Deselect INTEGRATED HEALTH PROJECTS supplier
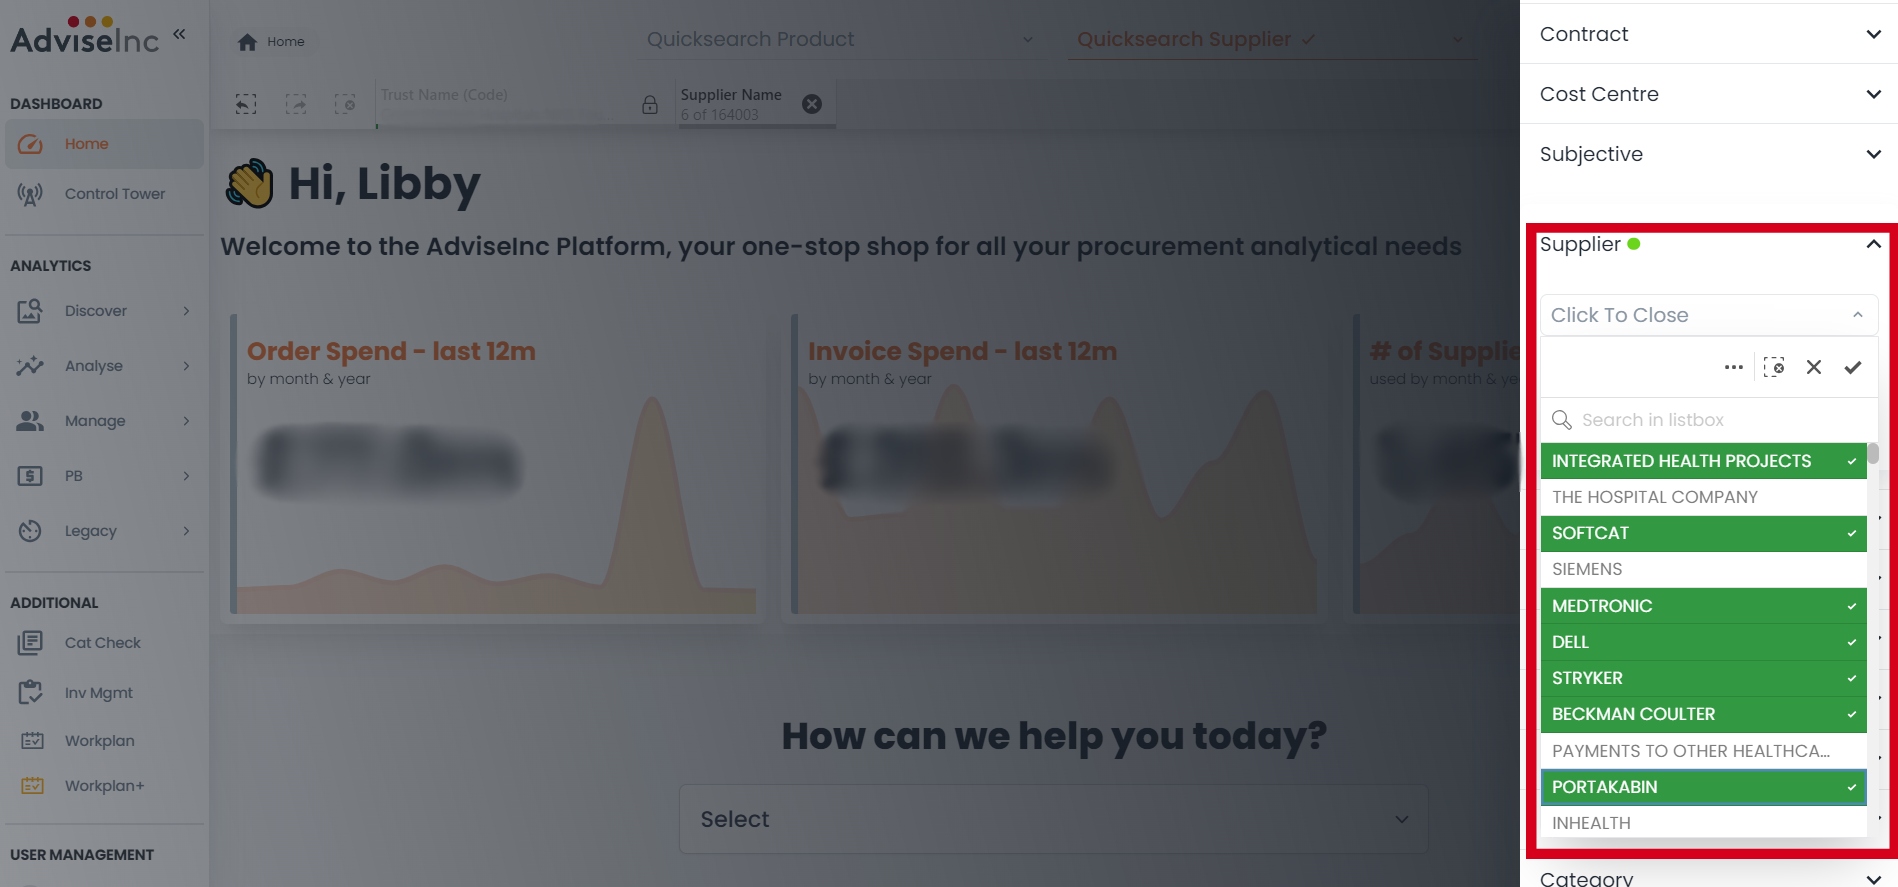Image resolution: width=1898 pixels, height=887 pixels. pos(1703,461)
